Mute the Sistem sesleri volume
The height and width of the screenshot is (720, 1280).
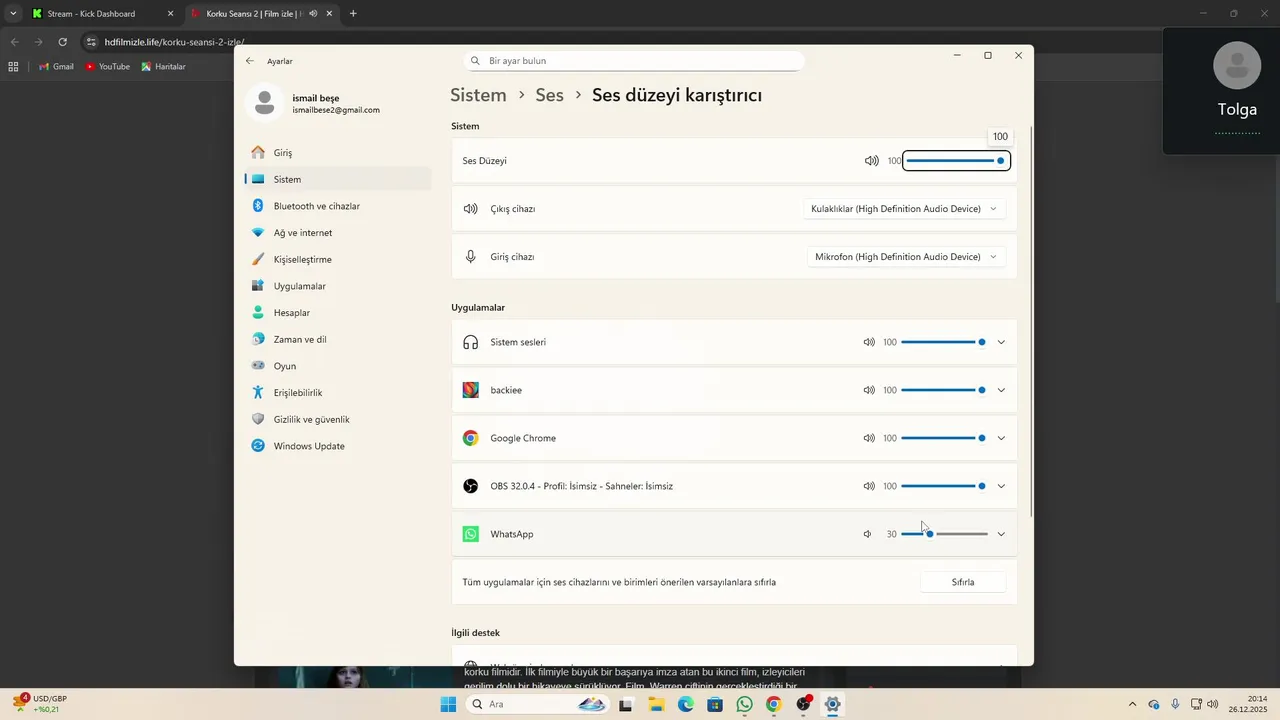(869, 342)
